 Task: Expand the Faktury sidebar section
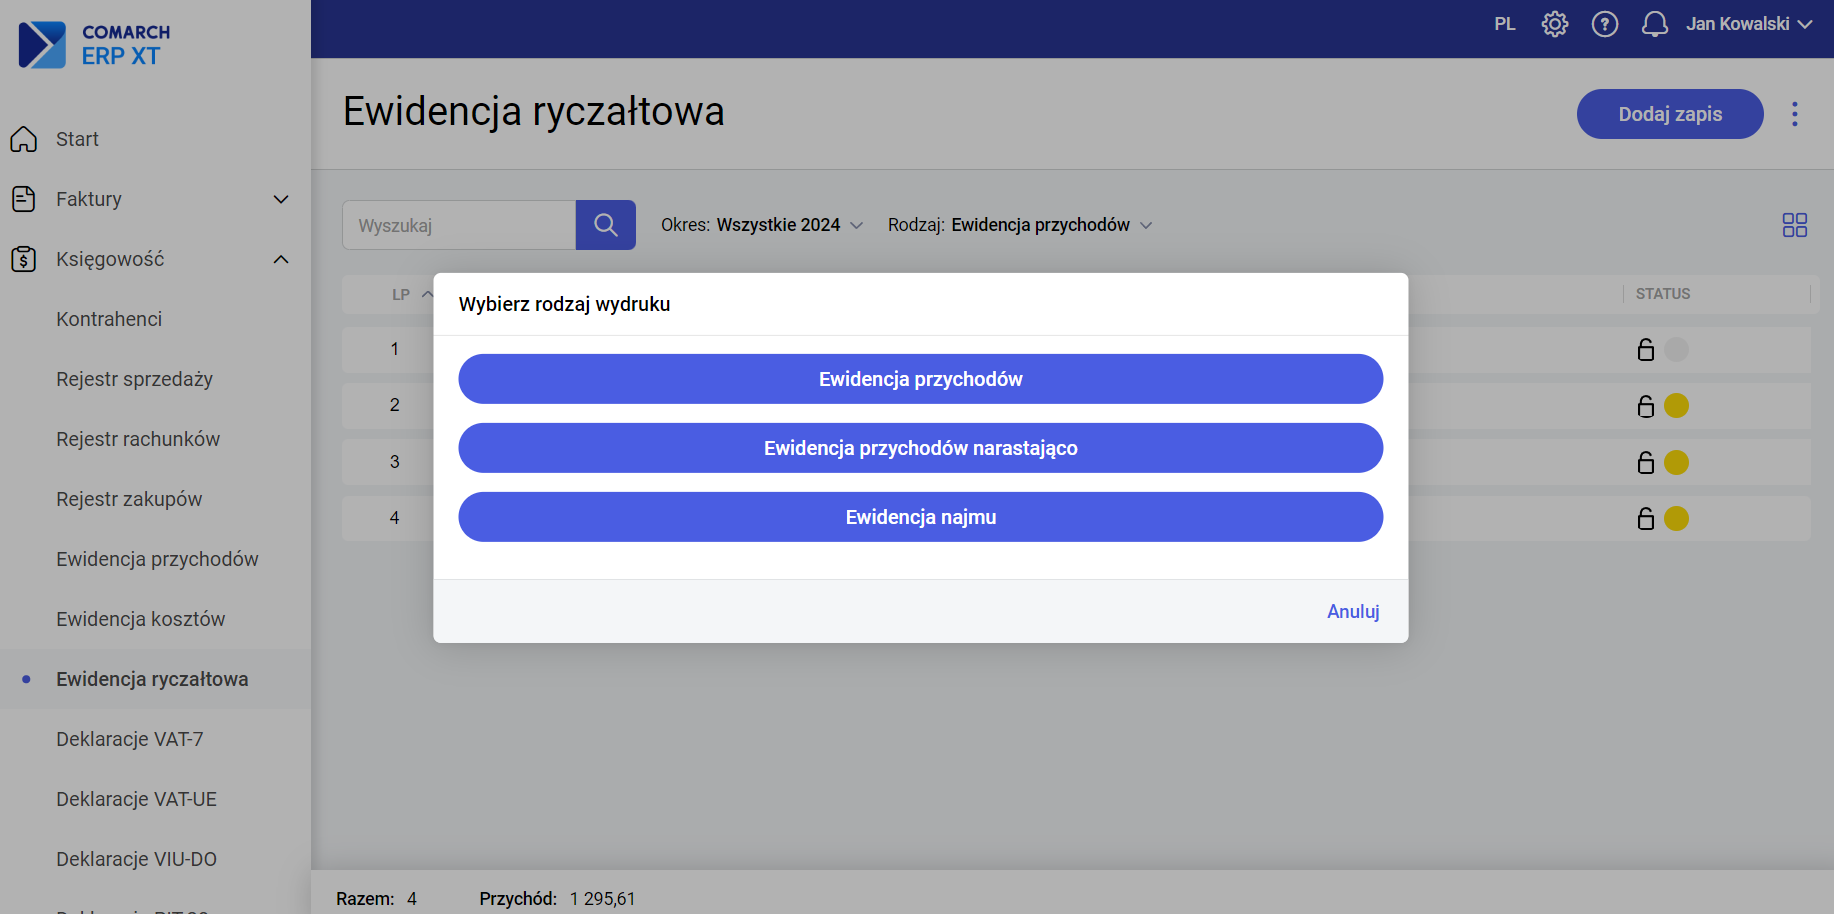[281, 199]
